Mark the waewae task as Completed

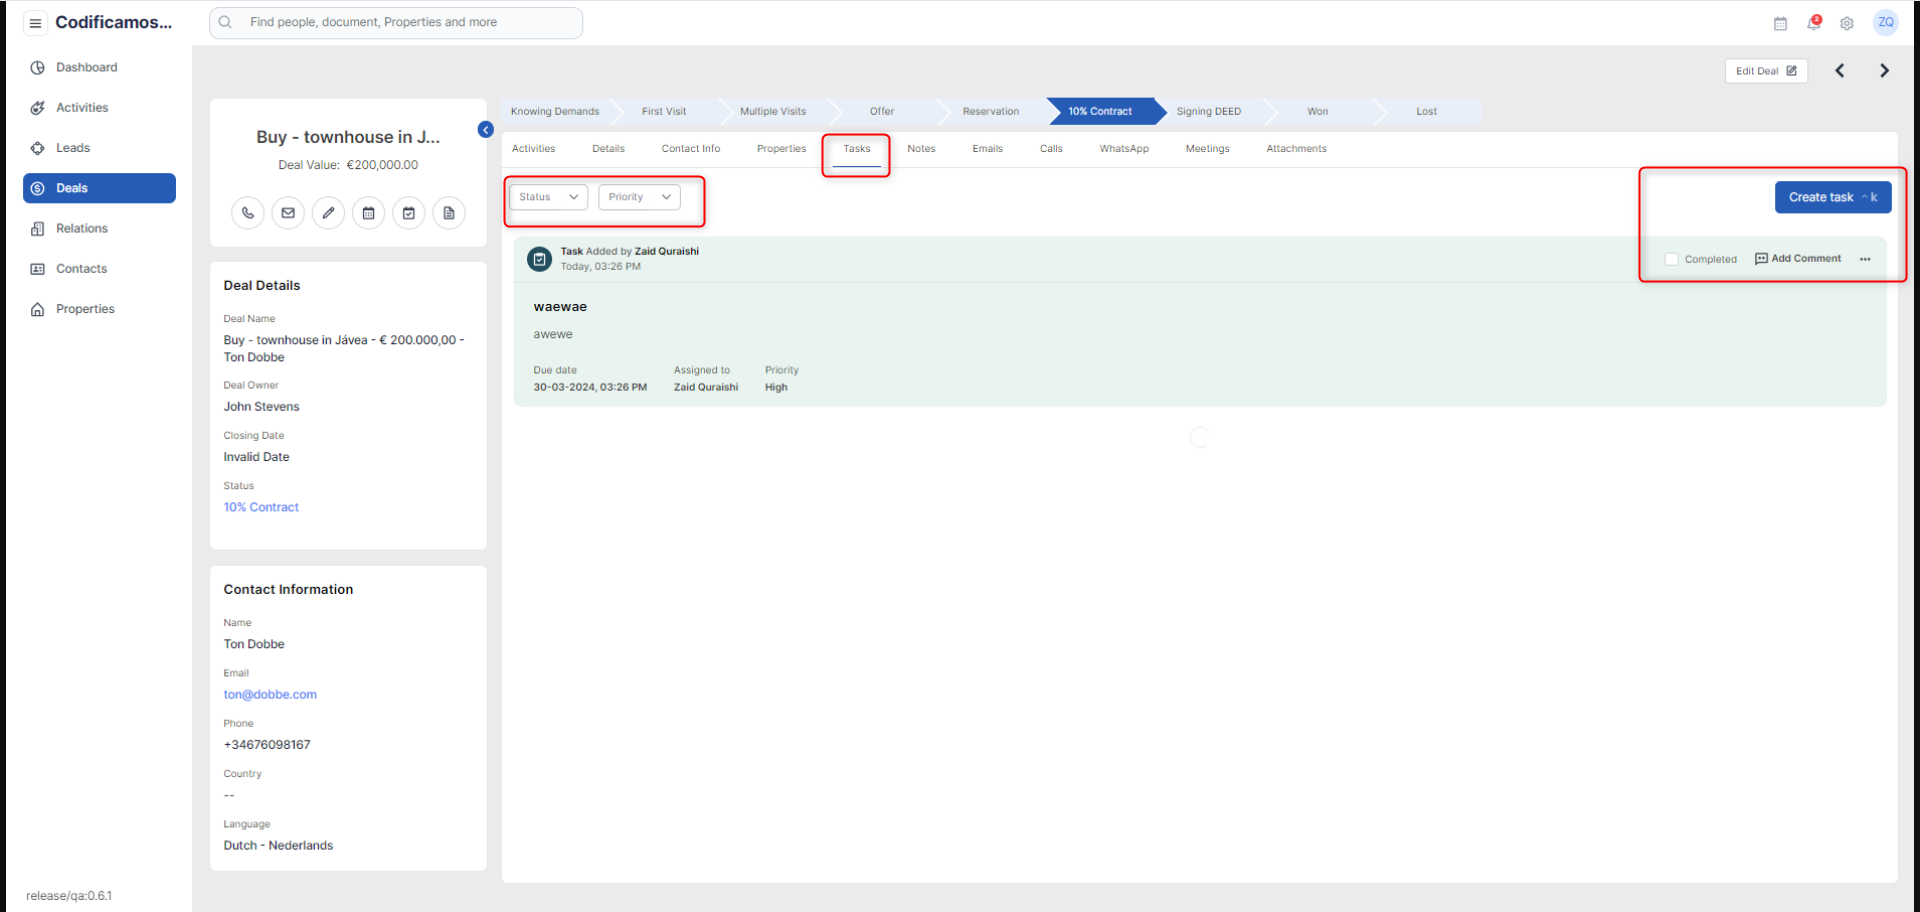point(1671,259)
